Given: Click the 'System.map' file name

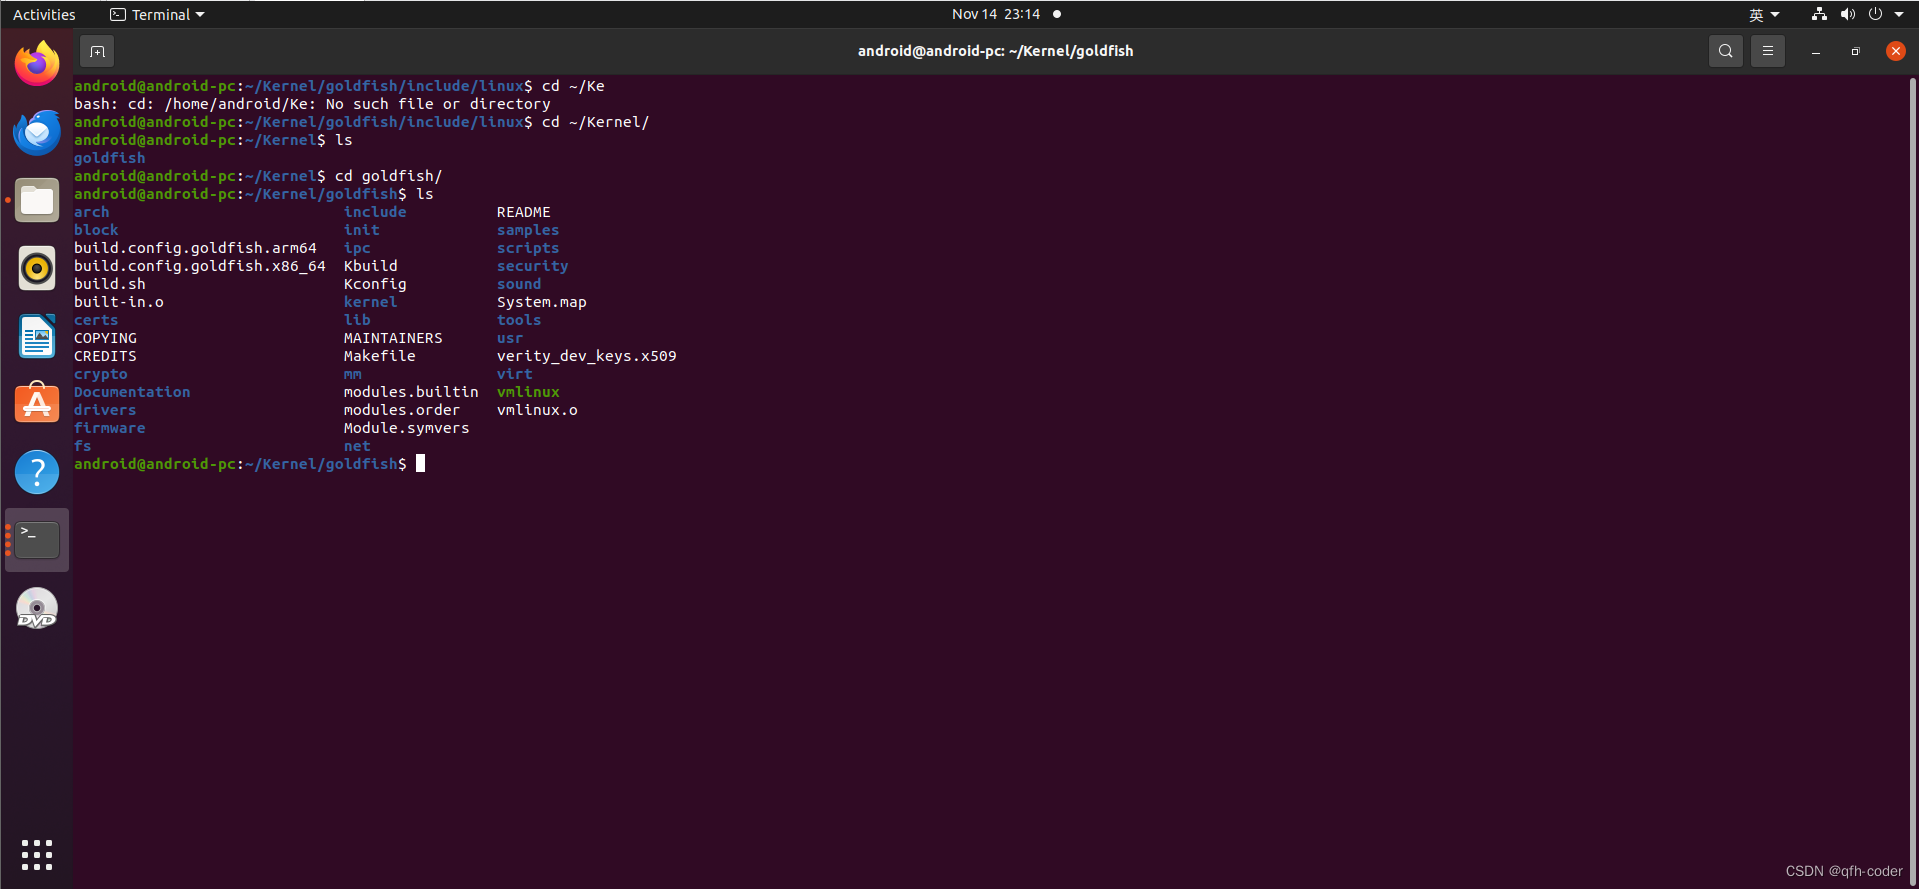Looking at the screenshot, I should (542, 302).
